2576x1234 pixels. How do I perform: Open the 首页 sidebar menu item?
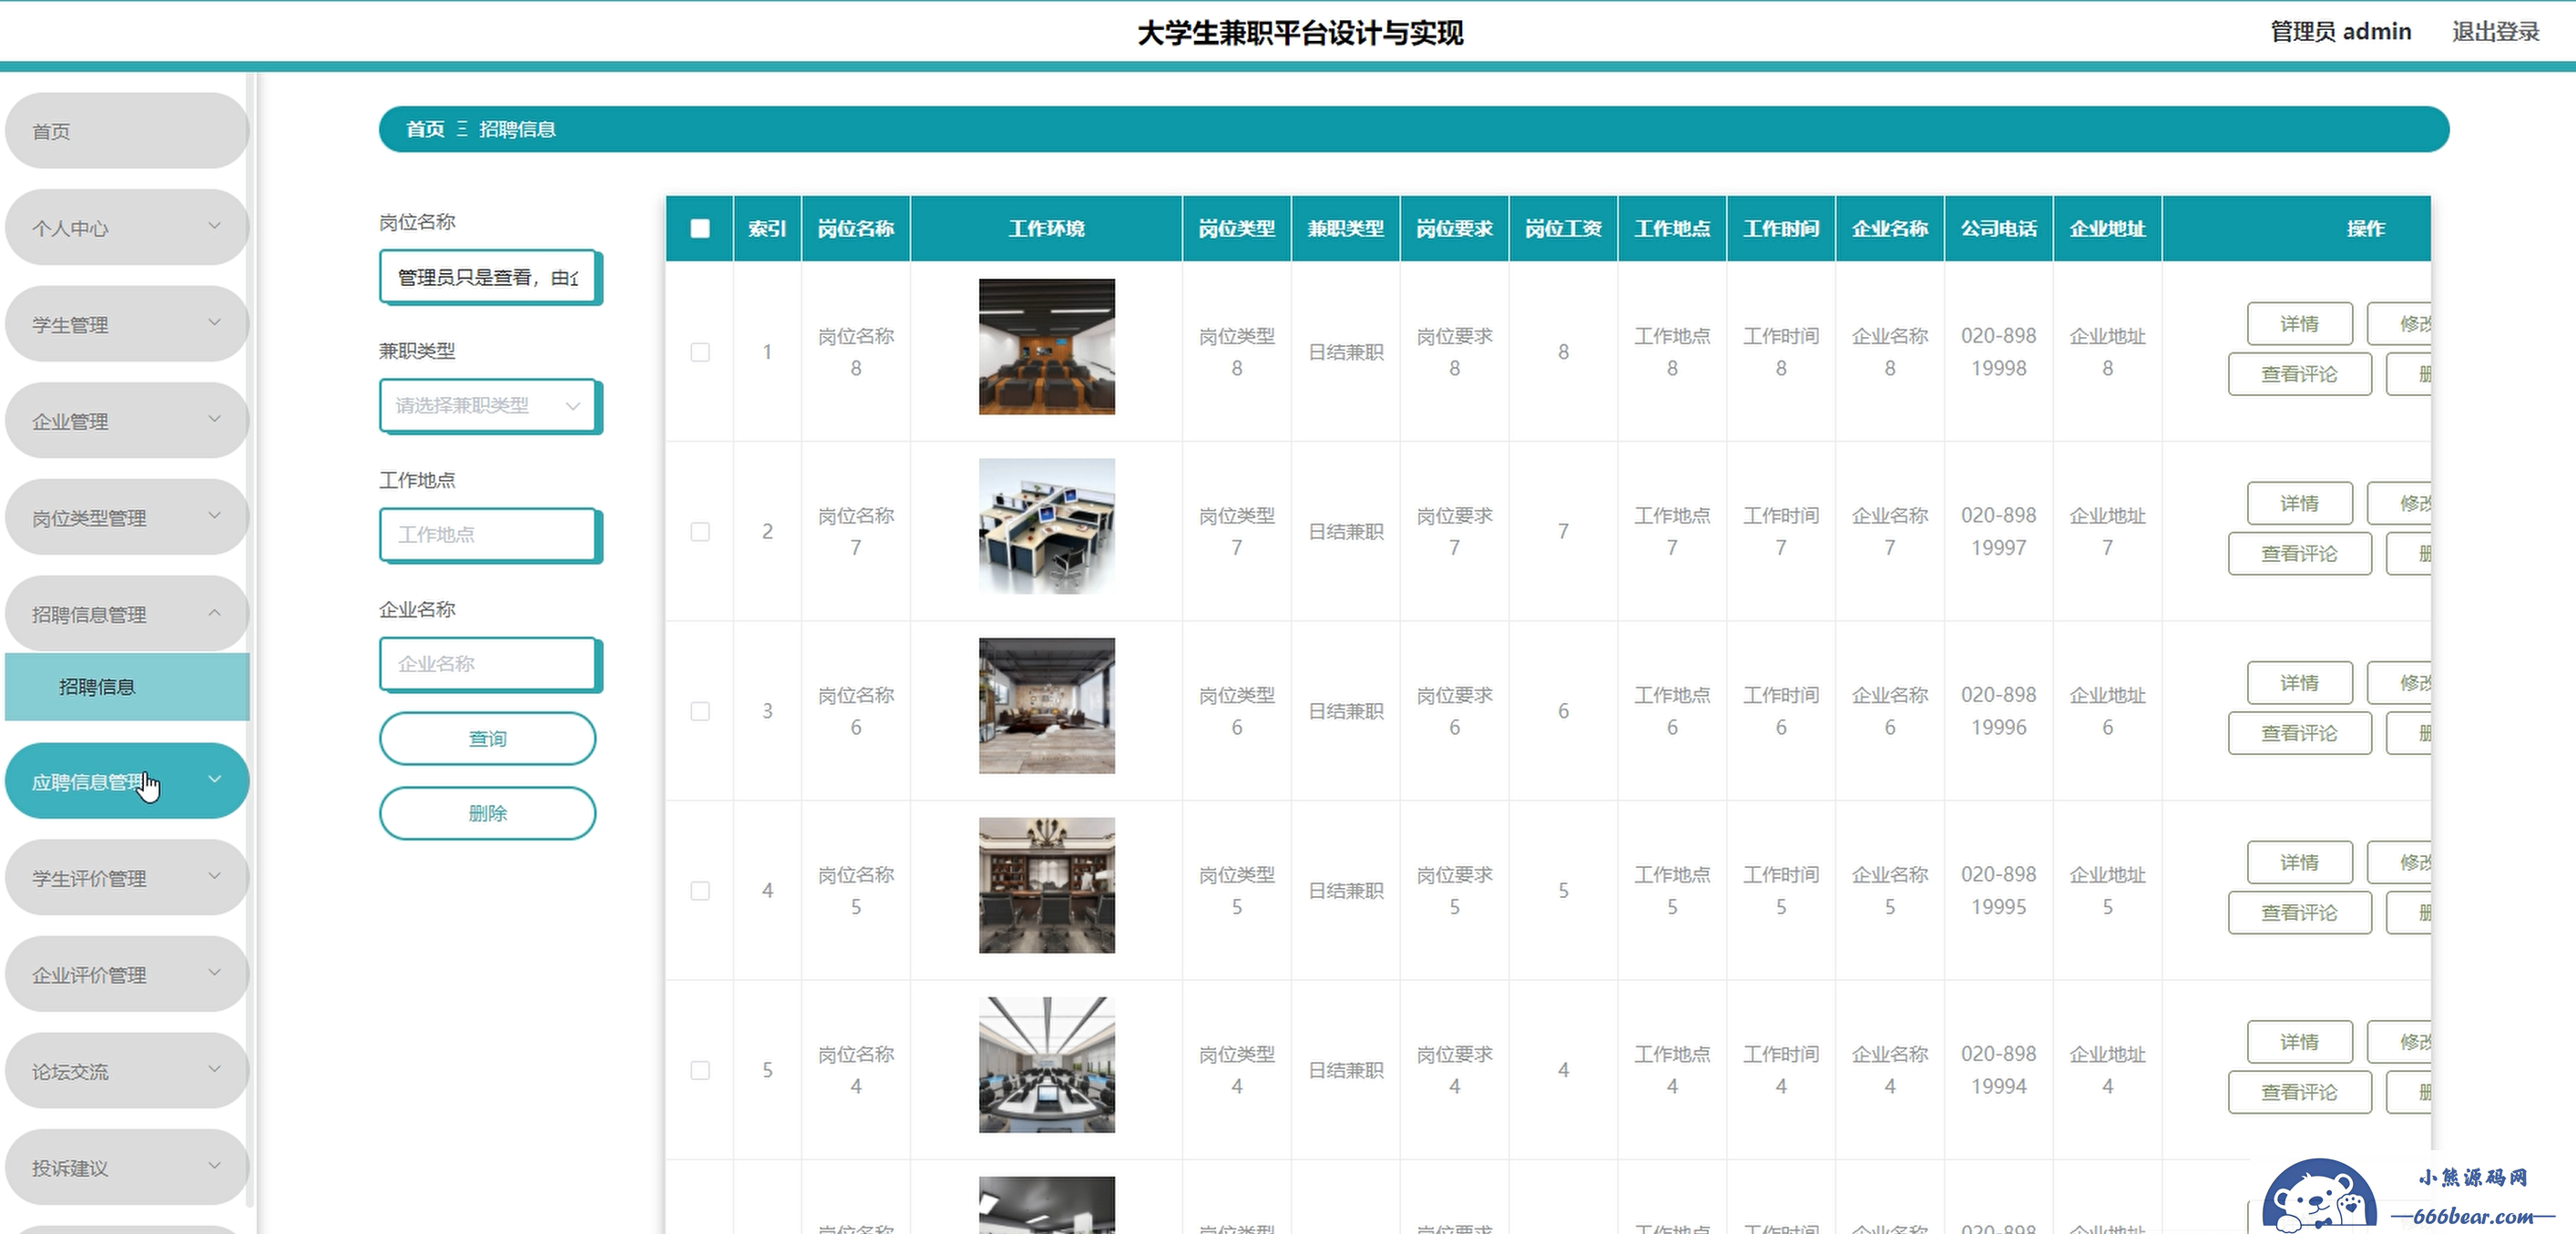pos(127,131)
